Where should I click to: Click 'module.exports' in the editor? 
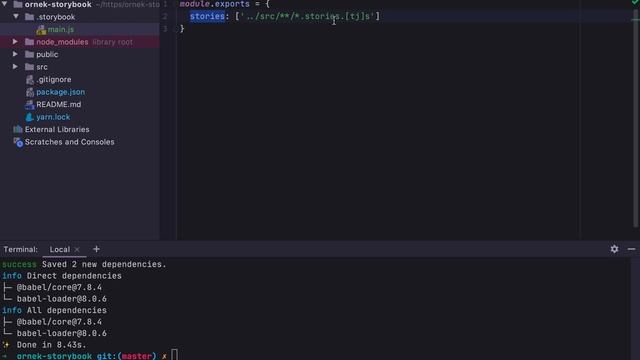click(215, 4)
